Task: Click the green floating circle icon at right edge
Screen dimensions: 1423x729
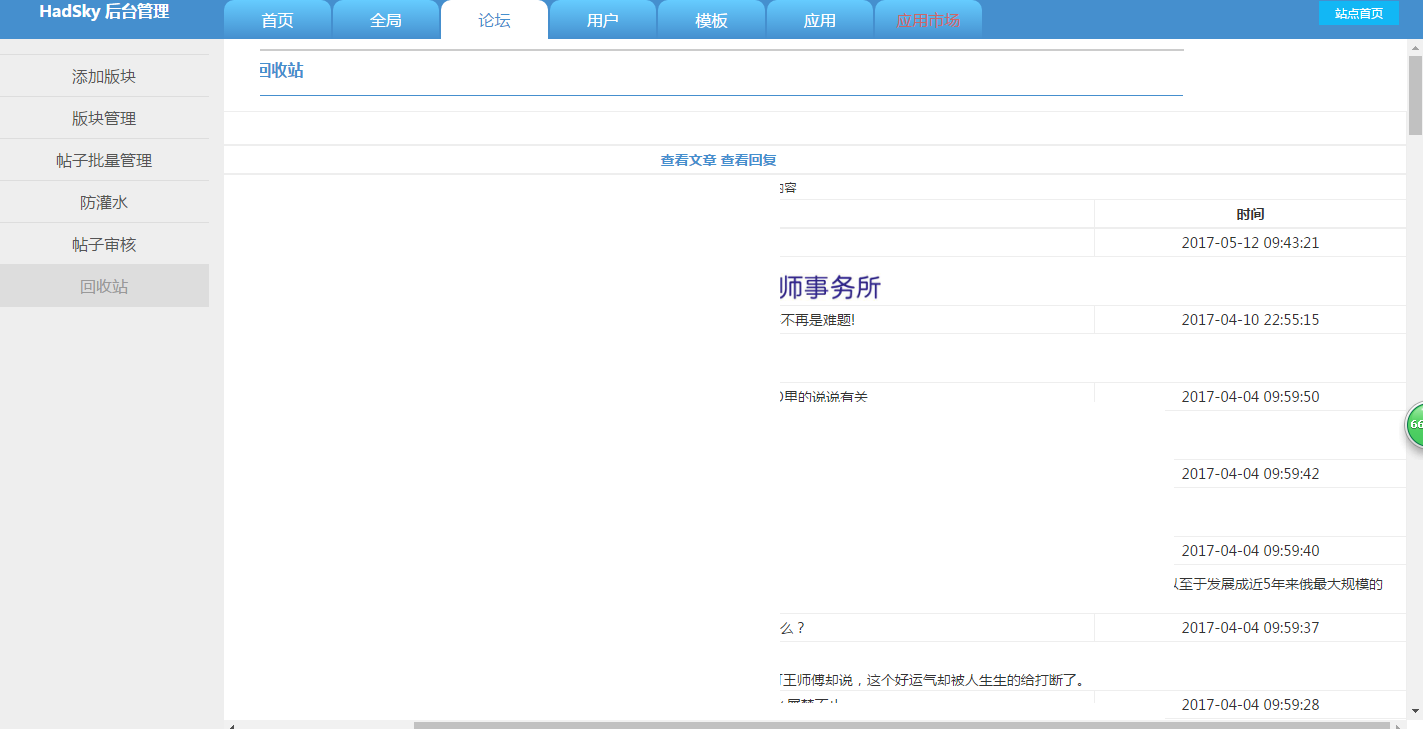Action: coord(1414,425)
